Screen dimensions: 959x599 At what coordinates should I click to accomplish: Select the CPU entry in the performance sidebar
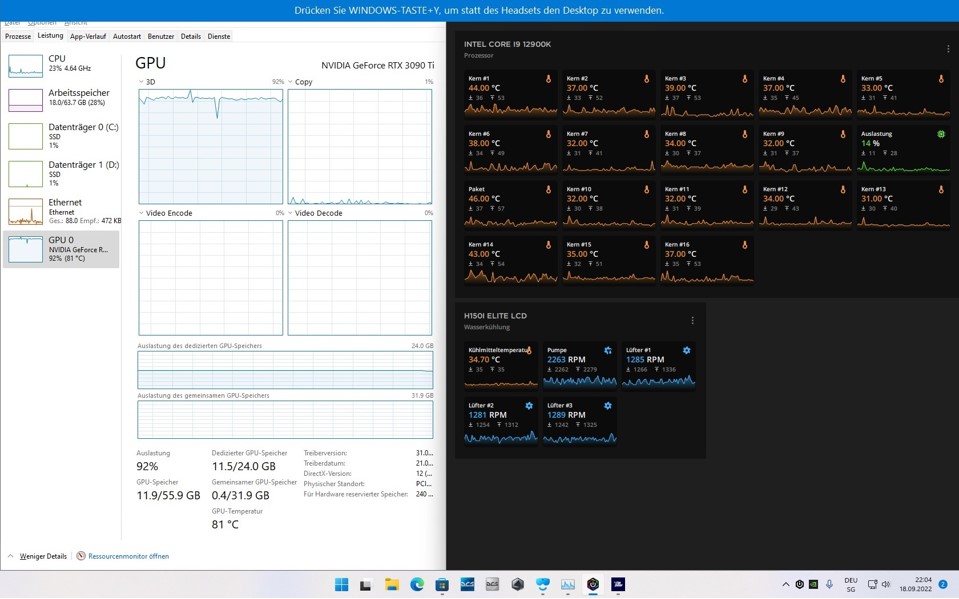(x=61, y=64)
